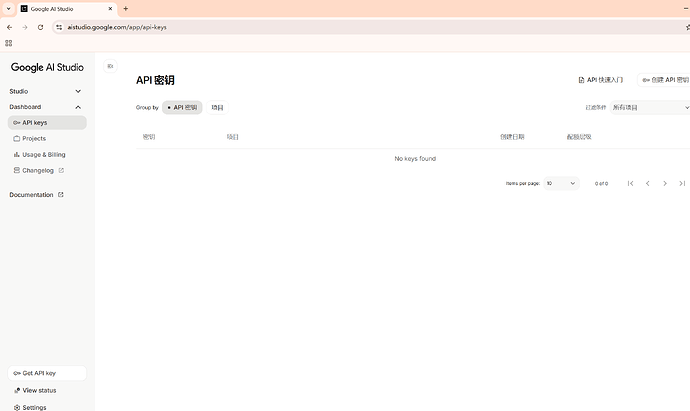
Task: Click the address bar URL field
Action: click(x=370, y=27)
